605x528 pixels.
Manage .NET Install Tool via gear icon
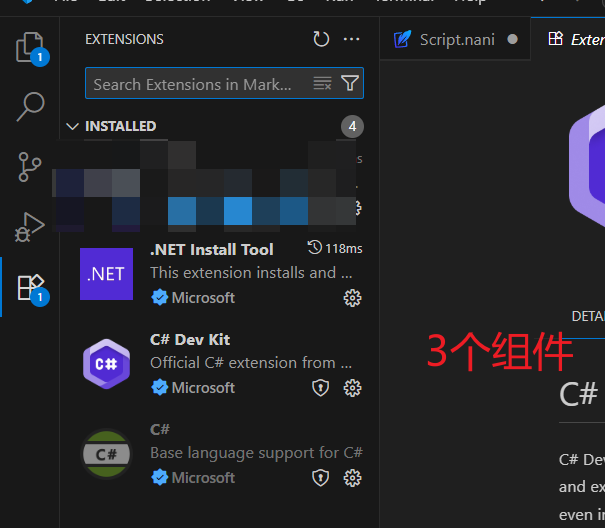(x=352, y=298)
